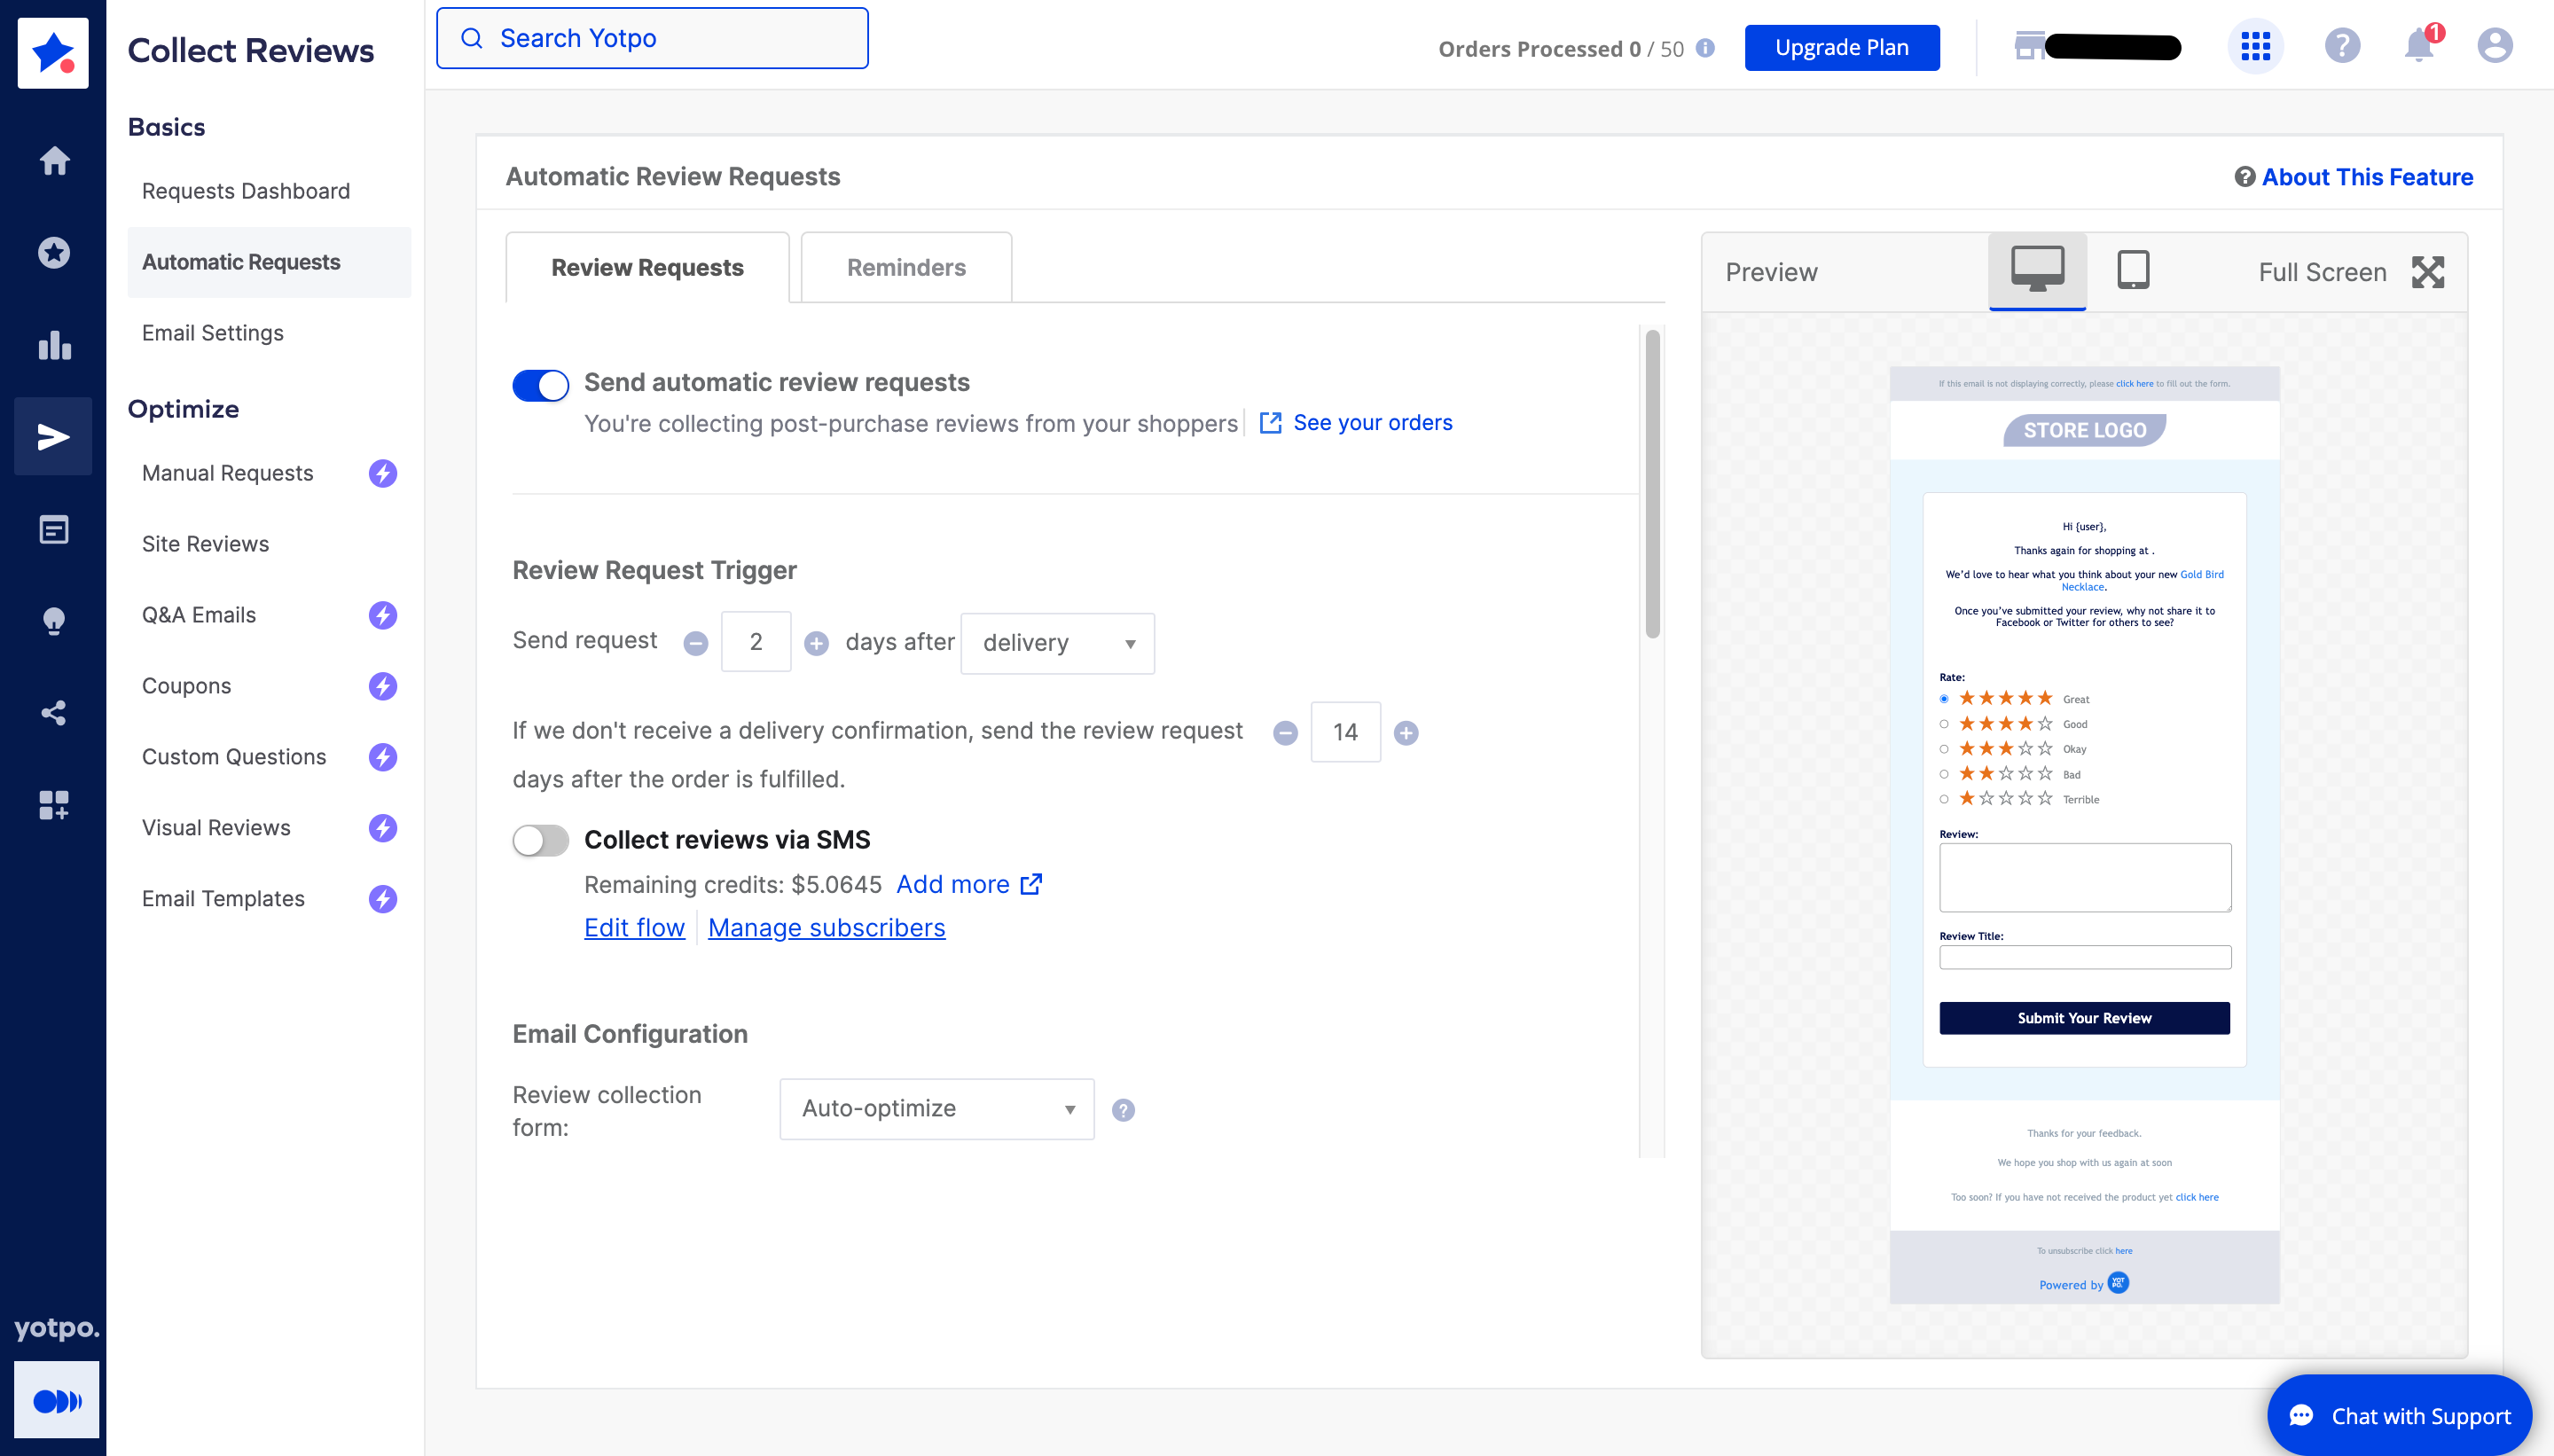Open Requests Dashboard menu item
This screenshot has width=2554, height=1456.
pos(246,190)
